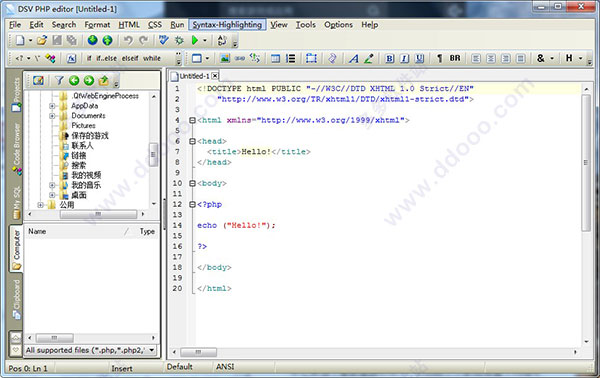Collapse the ?php block fold marker
This screenshot has height=378, width=600.
pos(192,204)
